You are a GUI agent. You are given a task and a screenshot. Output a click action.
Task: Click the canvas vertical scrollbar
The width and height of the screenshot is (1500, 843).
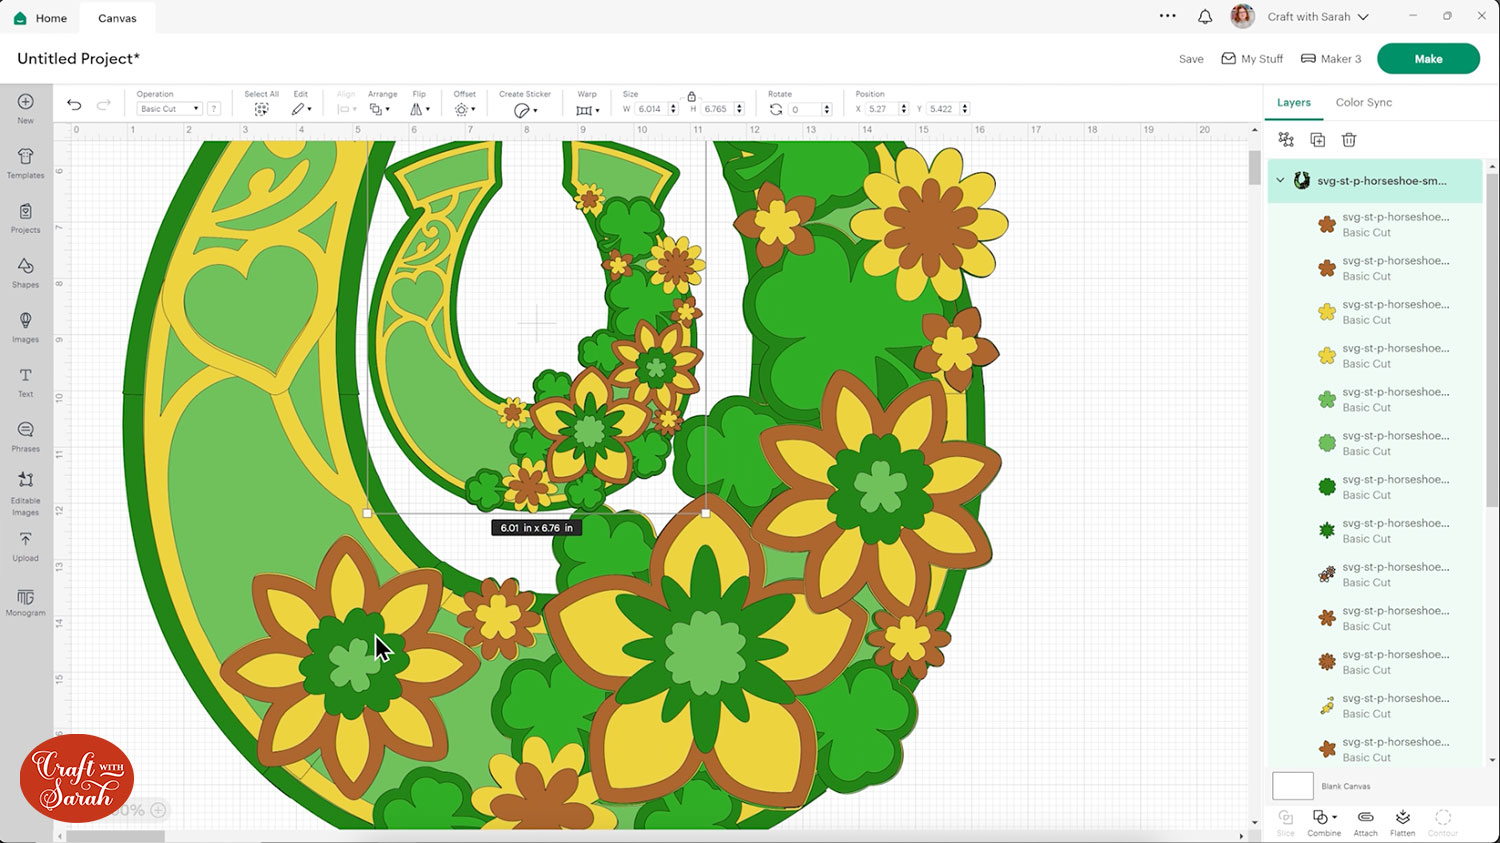pyautogui.click(x=1254, y=168)
